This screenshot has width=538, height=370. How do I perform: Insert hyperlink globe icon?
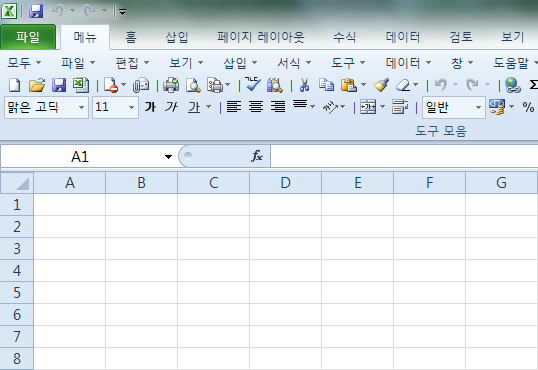(513, 85)
